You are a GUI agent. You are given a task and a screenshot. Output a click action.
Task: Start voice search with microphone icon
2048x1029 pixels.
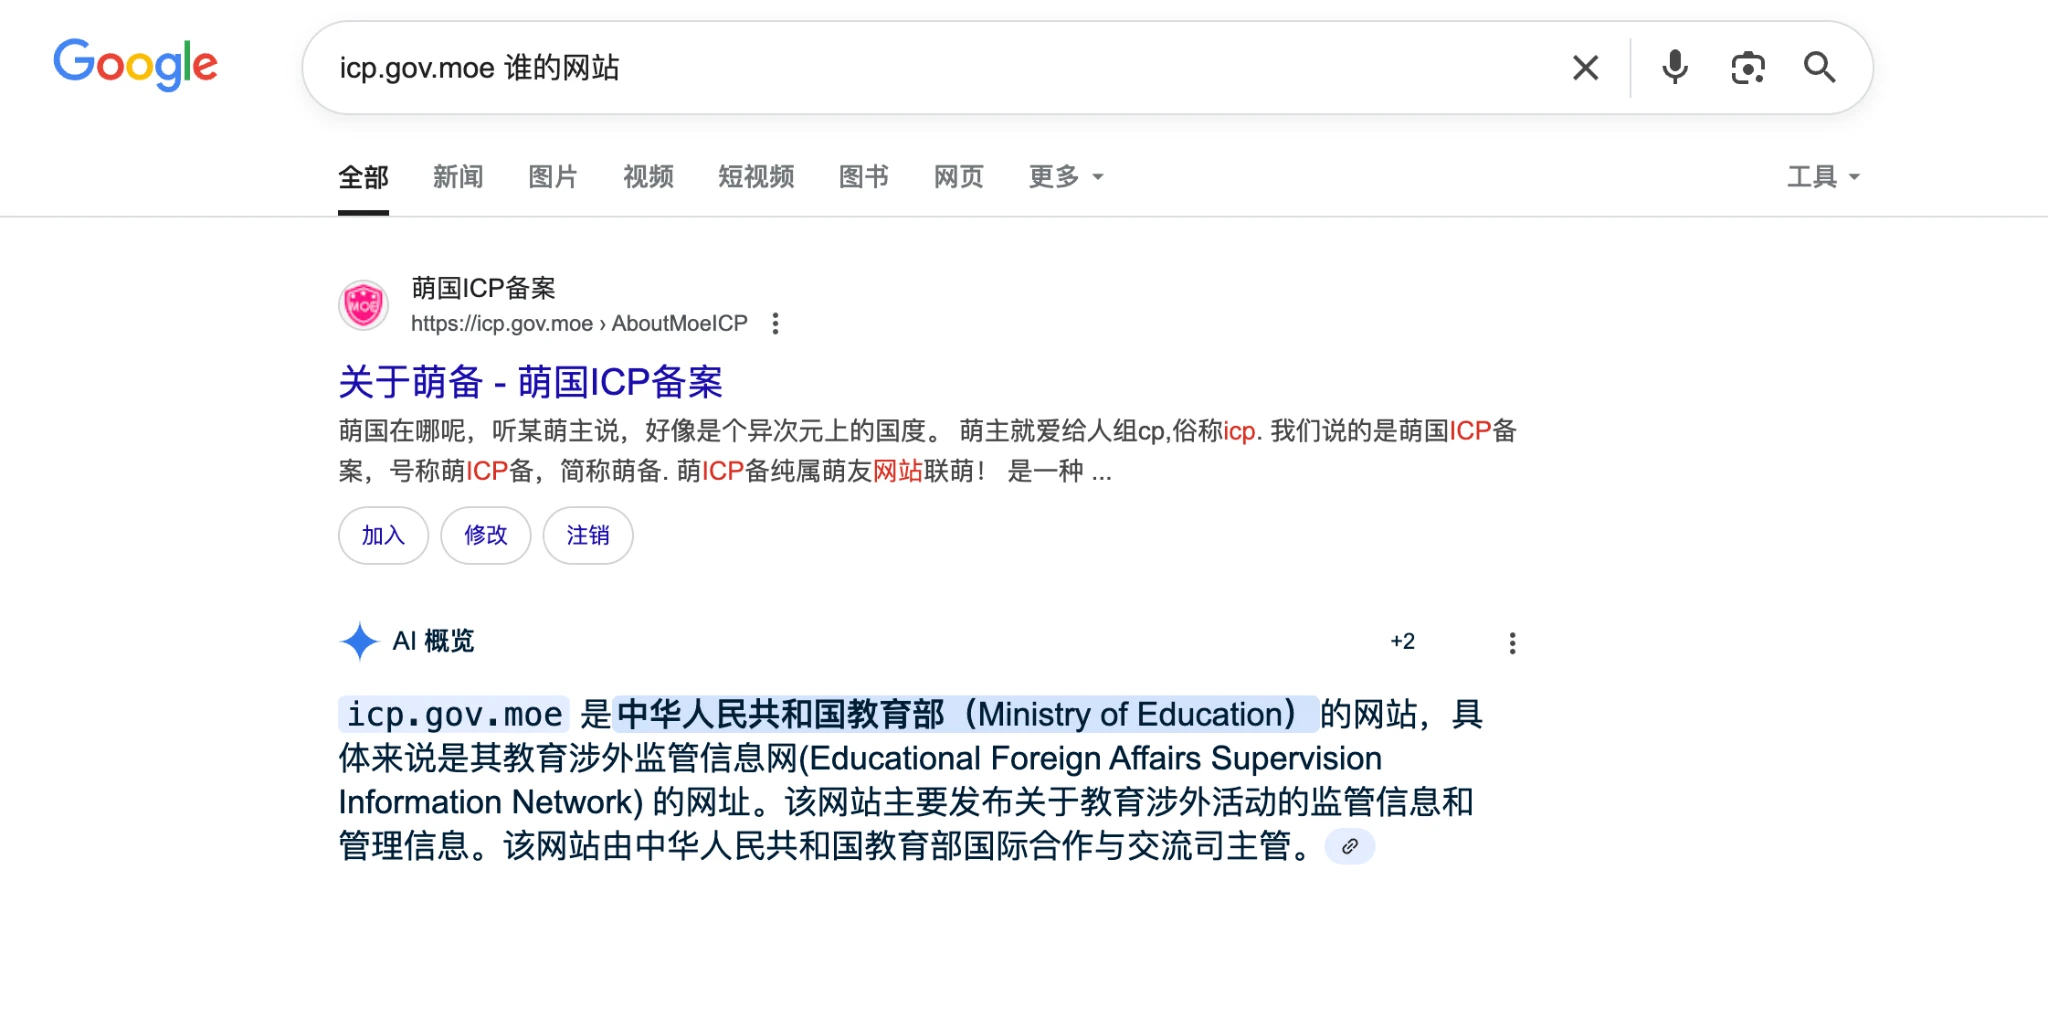[x=1675, y=68]
